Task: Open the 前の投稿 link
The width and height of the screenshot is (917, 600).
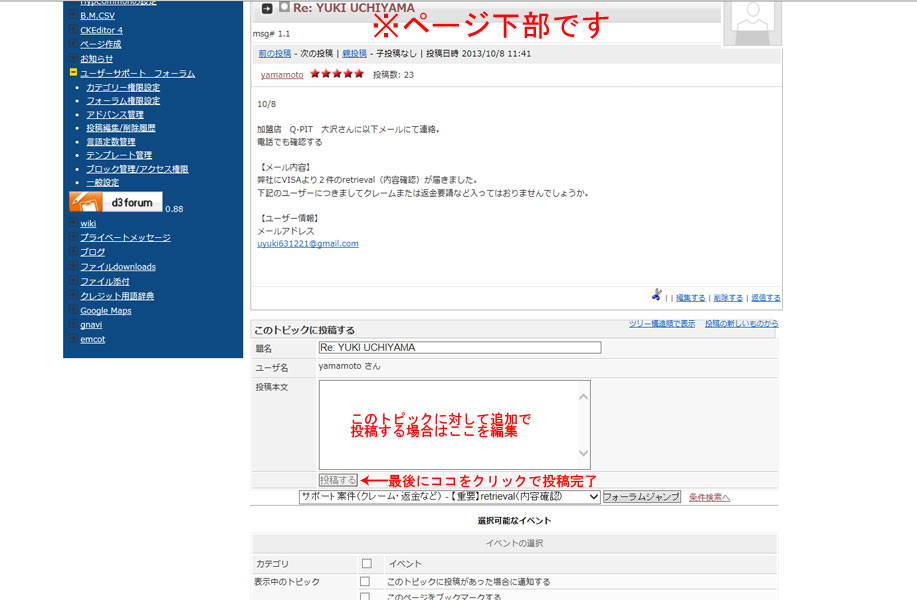Action: click(275, 53)
